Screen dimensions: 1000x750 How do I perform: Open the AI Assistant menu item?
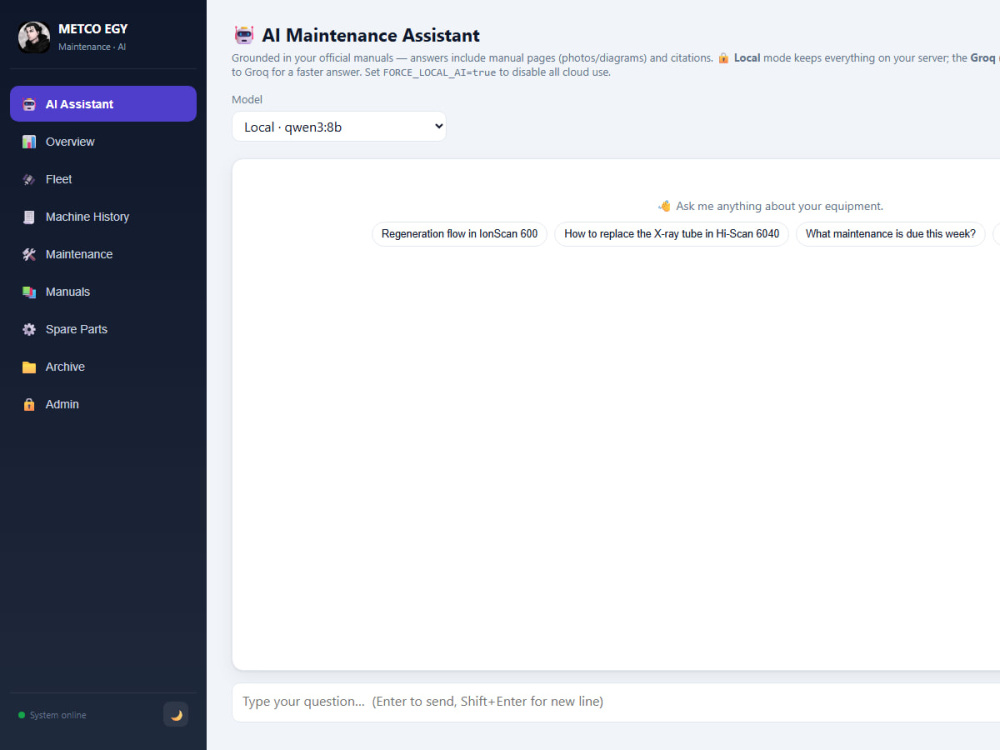(103, 104)
